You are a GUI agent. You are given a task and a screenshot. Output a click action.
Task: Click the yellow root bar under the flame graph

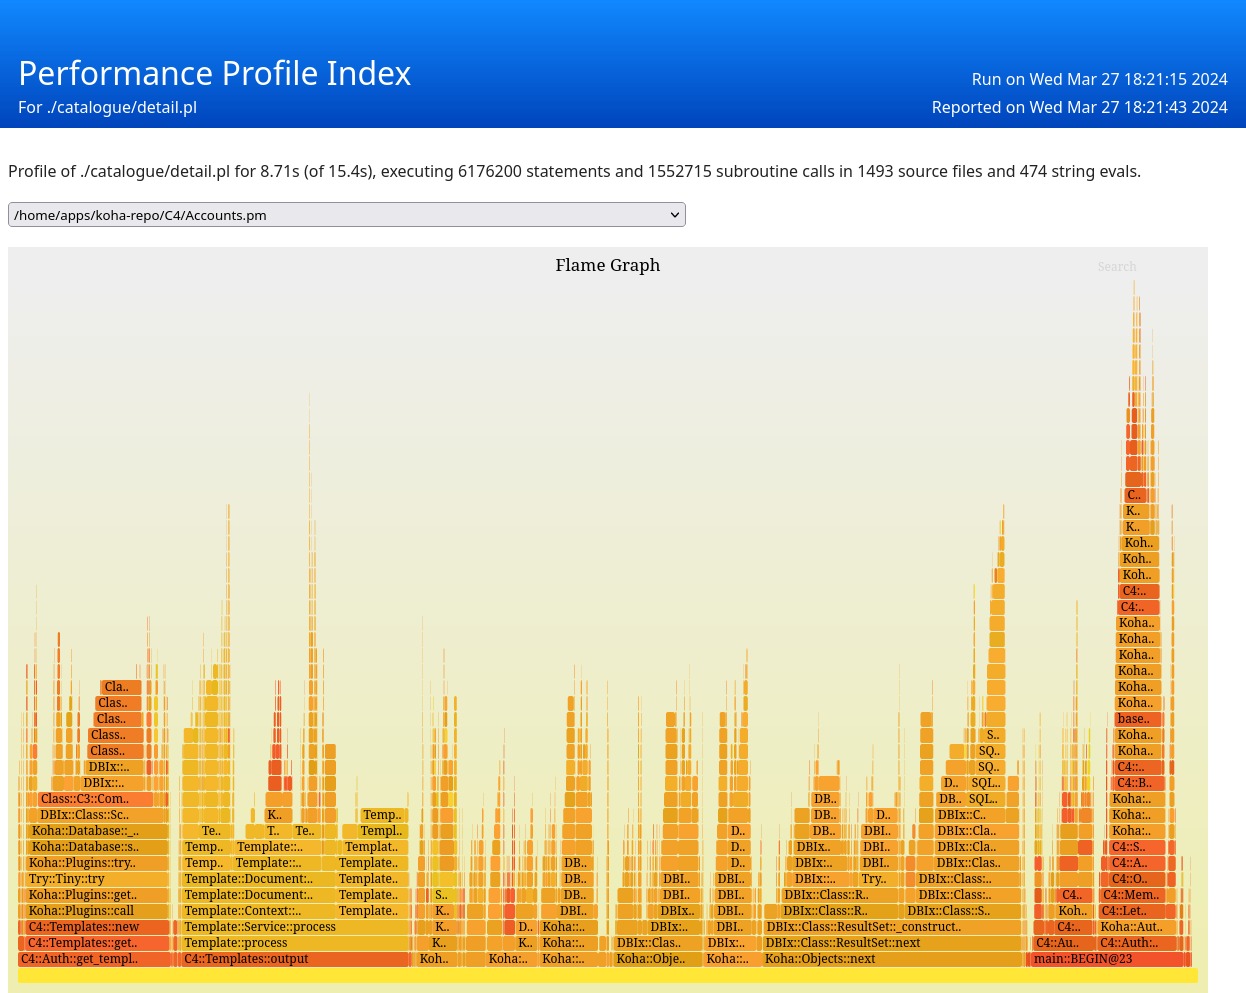(x=607, y=975)
